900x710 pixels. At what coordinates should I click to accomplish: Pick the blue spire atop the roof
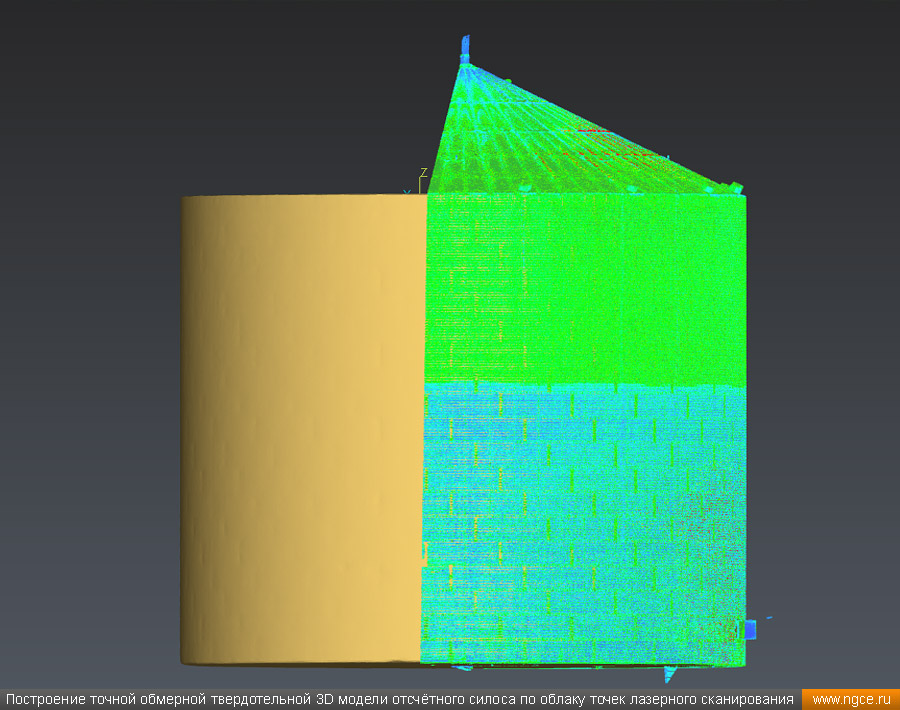pos(465,49)
